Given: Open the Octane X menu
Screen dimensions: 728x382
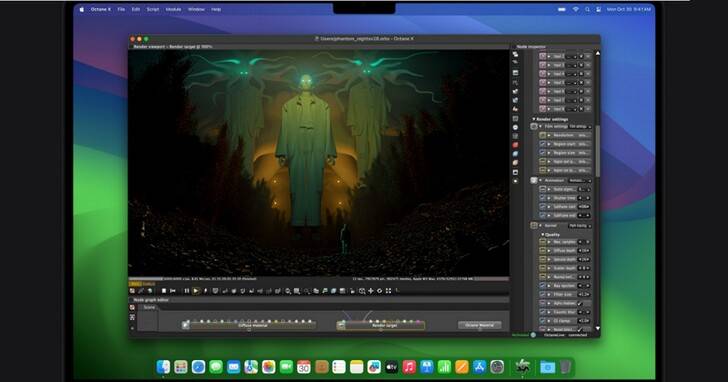Looking at the screenshot, I should (x=101, y=9).
